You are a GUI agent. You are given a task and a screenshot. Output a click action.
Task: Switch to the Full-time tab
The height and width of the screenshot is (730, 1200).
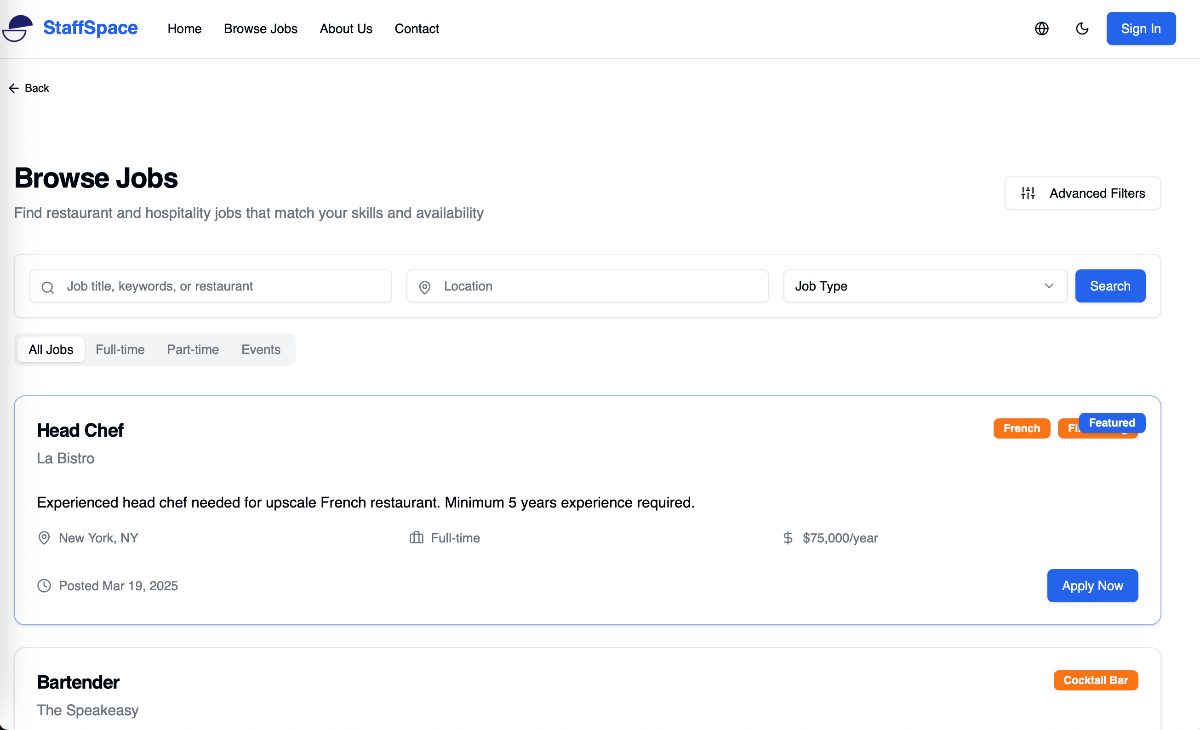click(120, 350)
